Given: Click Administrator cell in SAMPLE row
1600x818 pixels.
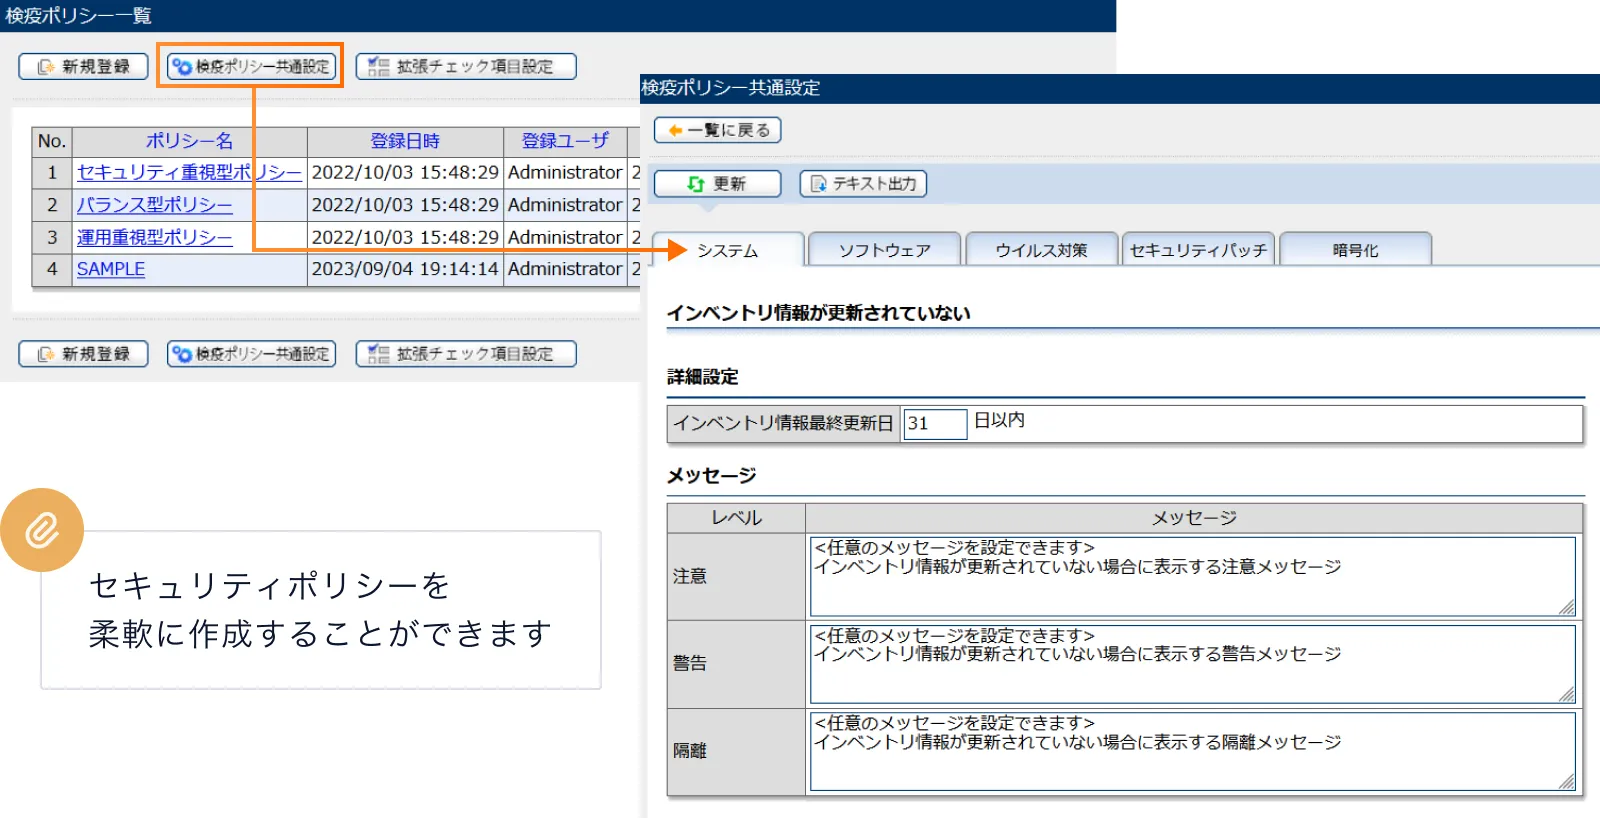Looking at the screenshot, I should [565, 269].
